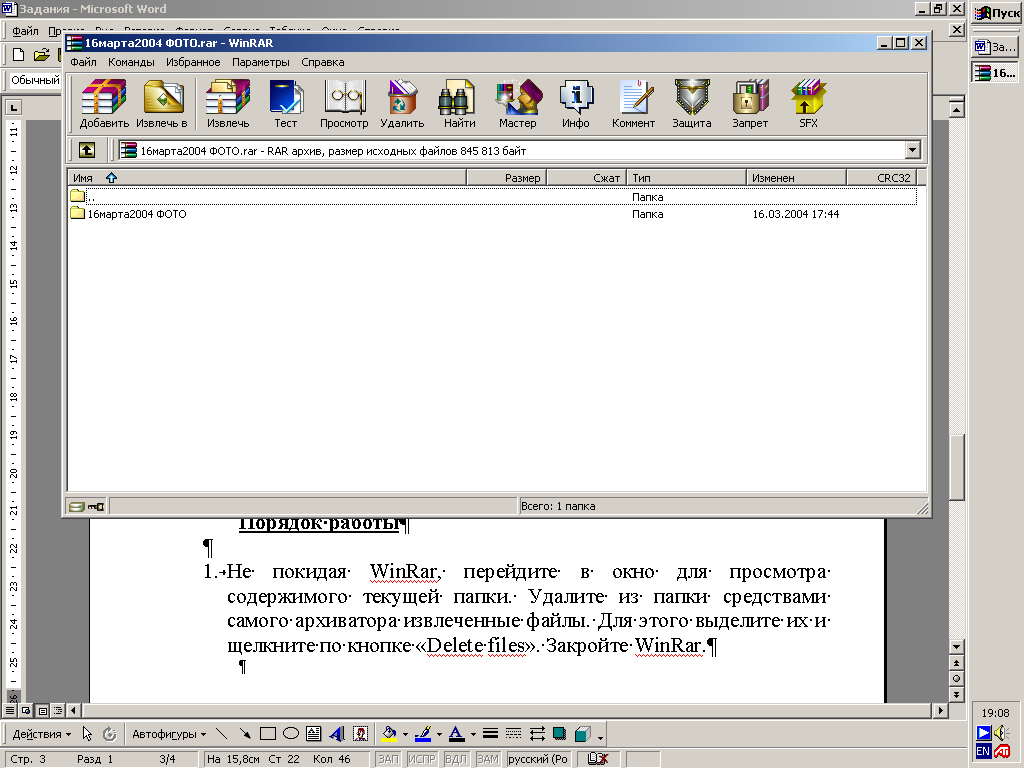This screenshot has height=768, width=1024.
Task: Open line style options
Action: (490, 733)
